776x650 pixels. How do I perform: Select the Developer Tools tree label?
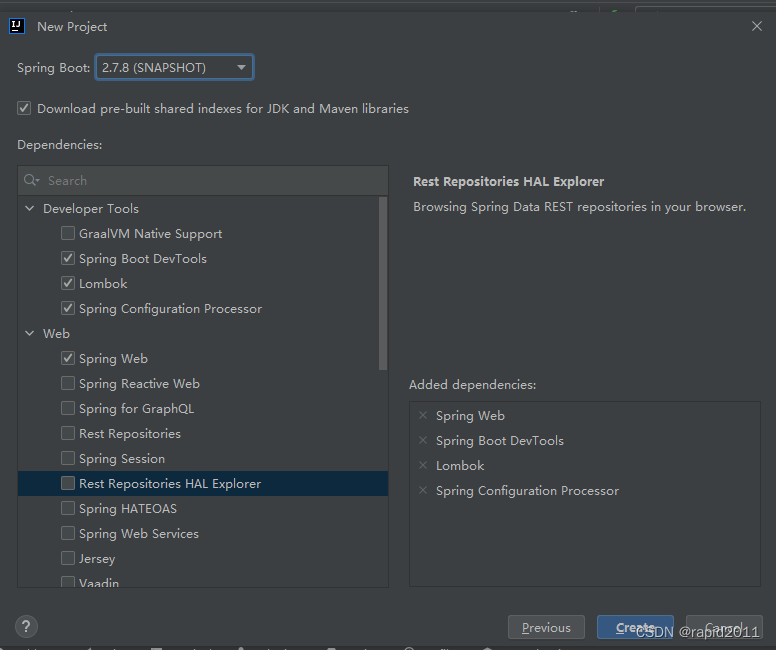[91, 208]
